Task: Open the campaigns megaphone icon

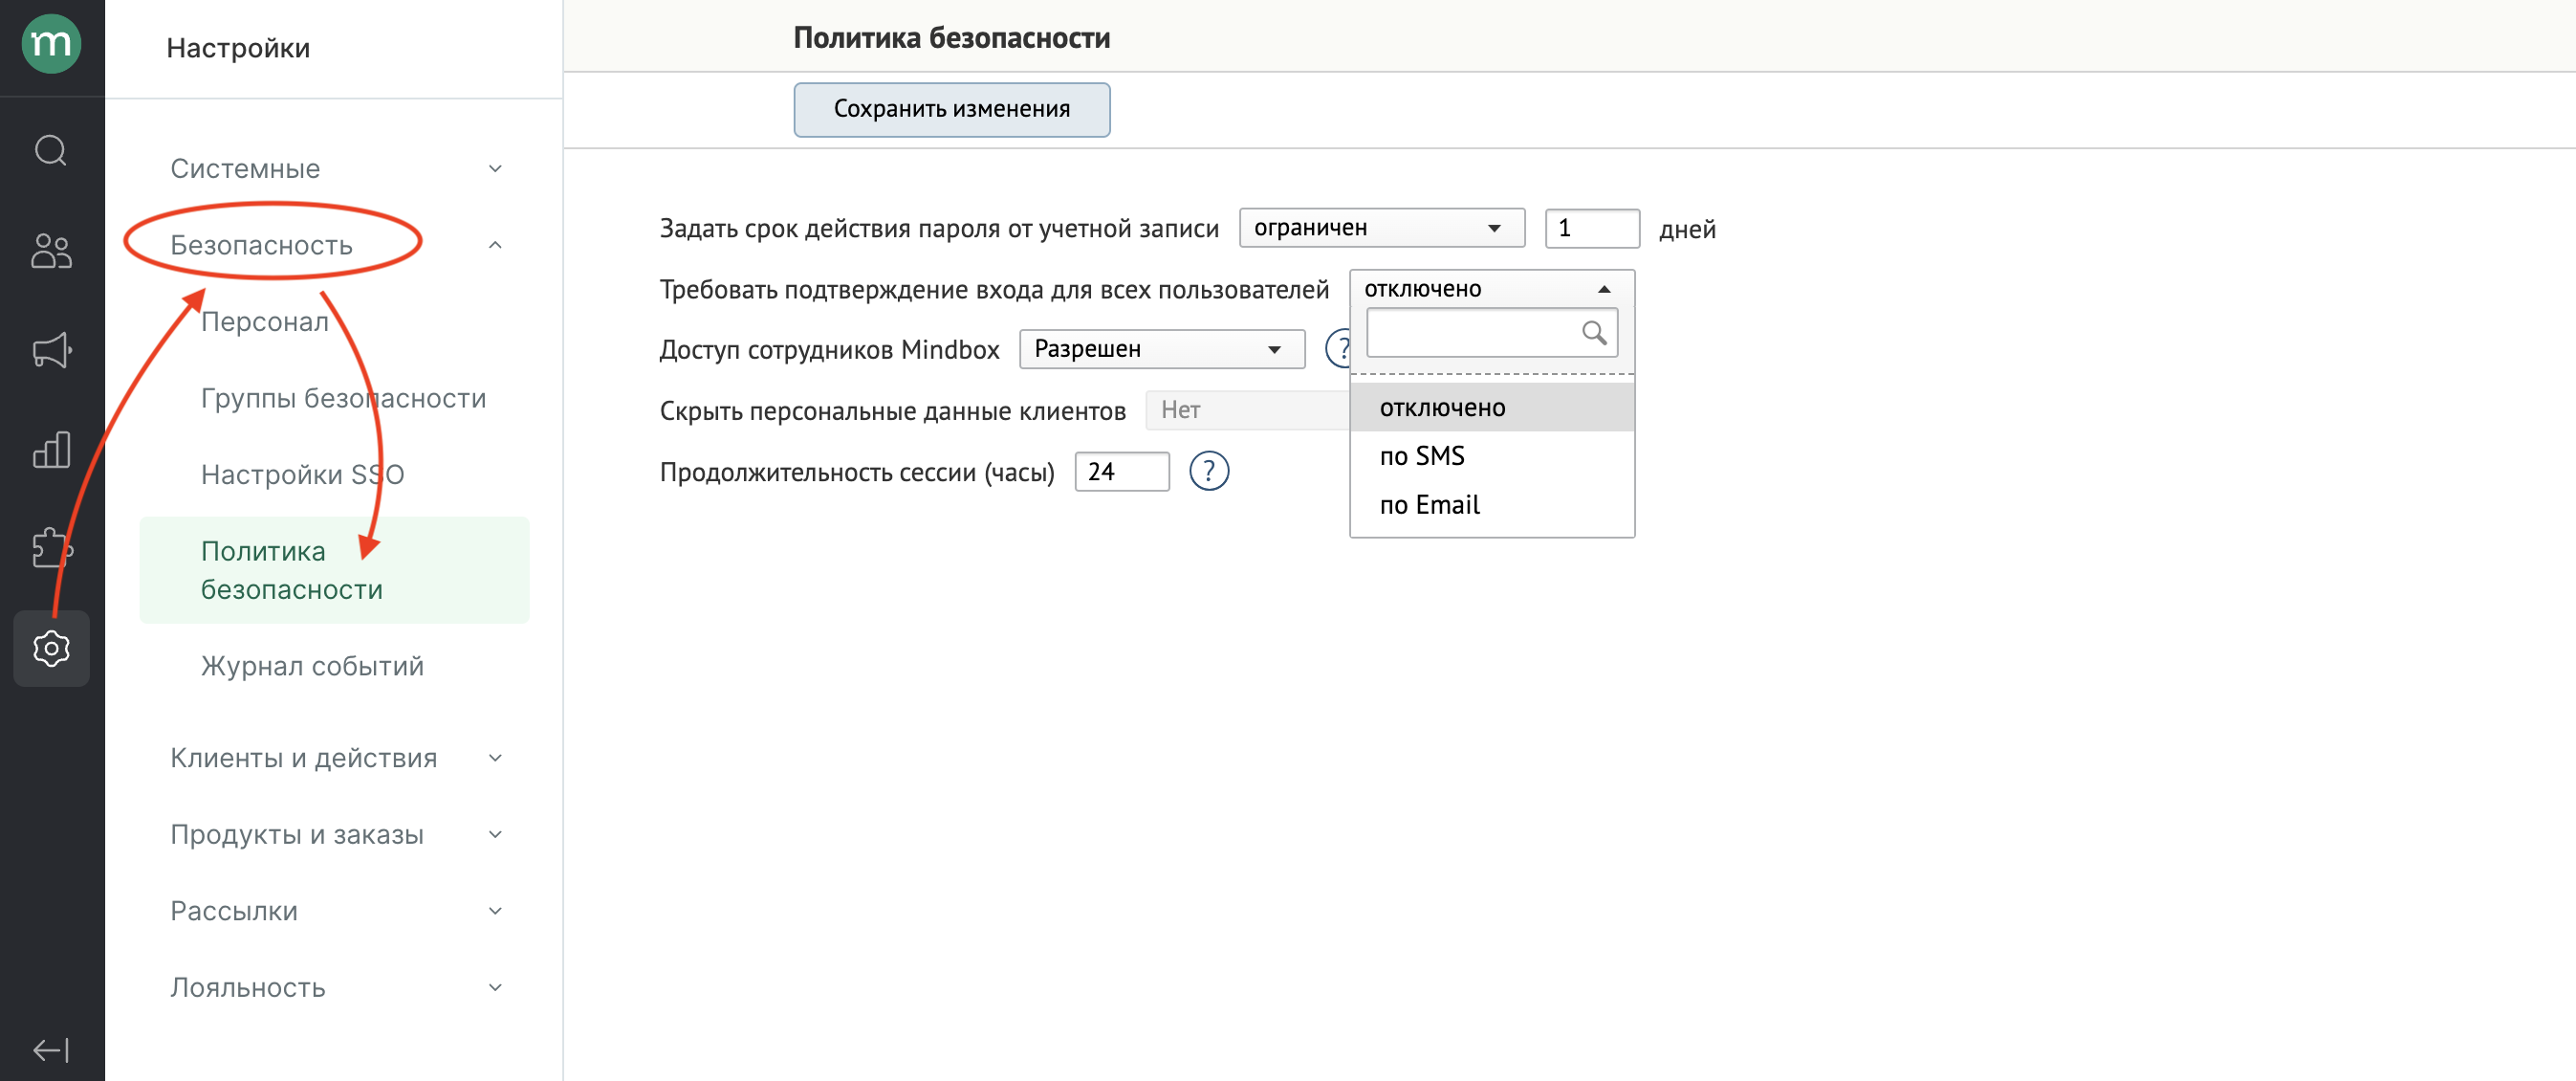Action: click(x=51, y=350)
